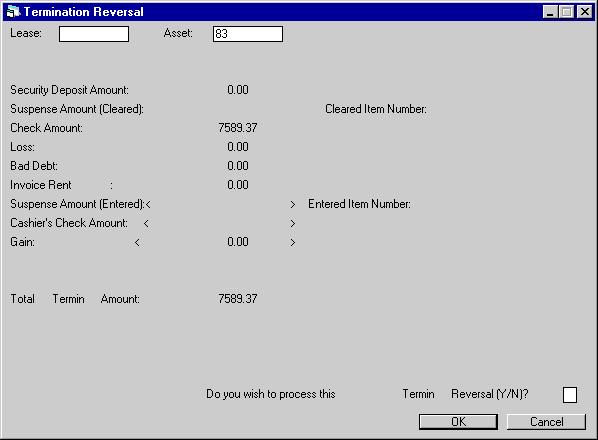Click the Invoice Rent value 0.00
The height and width of the screenshot is (440, 598).
tap(238, 185)
